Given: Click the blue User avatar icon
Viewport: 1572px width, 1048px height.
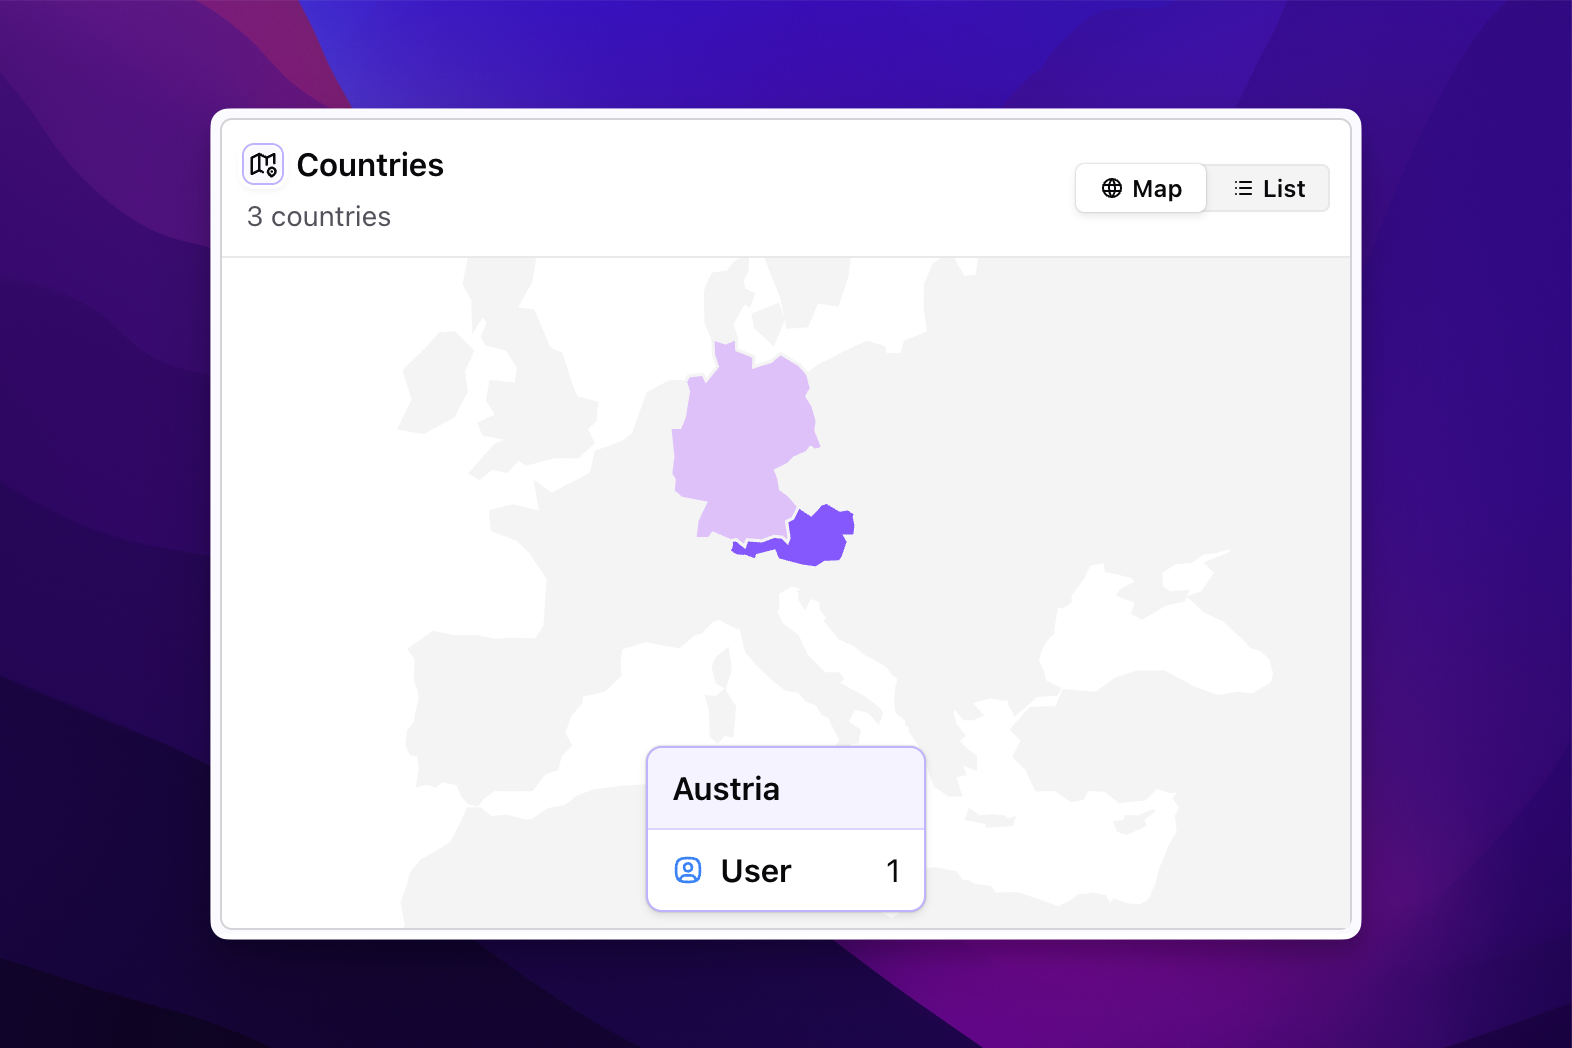Looking at the screenshot, I should tap(688, 870).
